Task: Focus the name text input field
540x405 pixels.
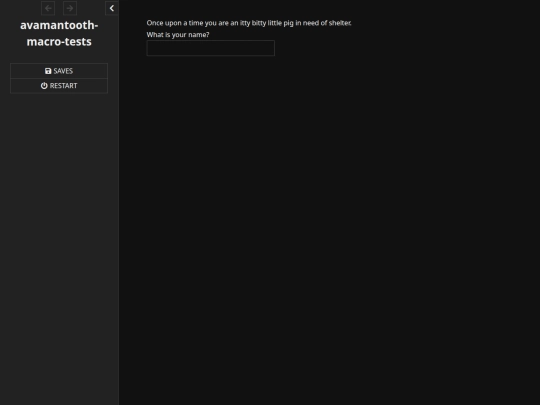Action: tap(210, 48)
